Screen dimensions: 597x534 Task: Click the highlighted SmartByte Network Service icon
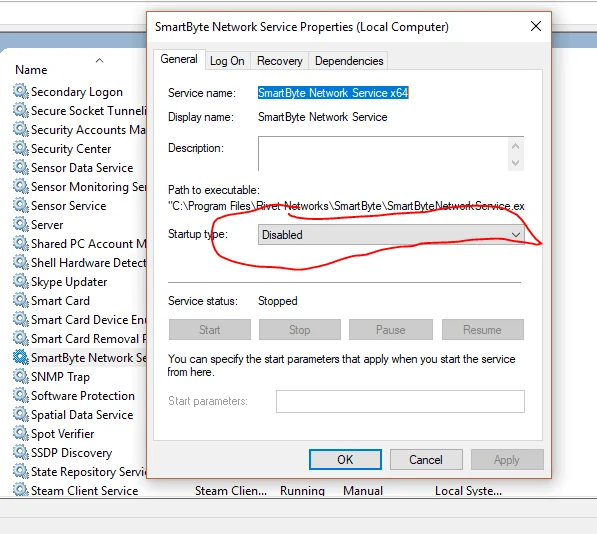click(21, 357)
